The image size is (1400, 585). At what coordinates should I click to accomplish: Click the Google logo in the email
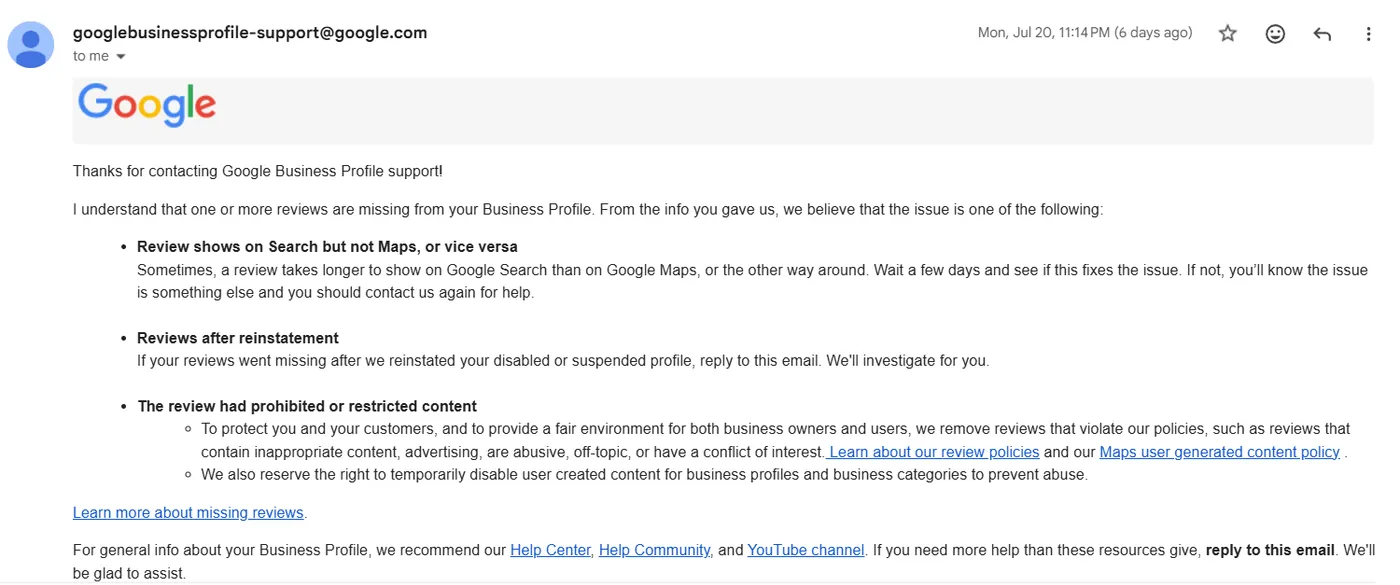[x=147, y=105]
